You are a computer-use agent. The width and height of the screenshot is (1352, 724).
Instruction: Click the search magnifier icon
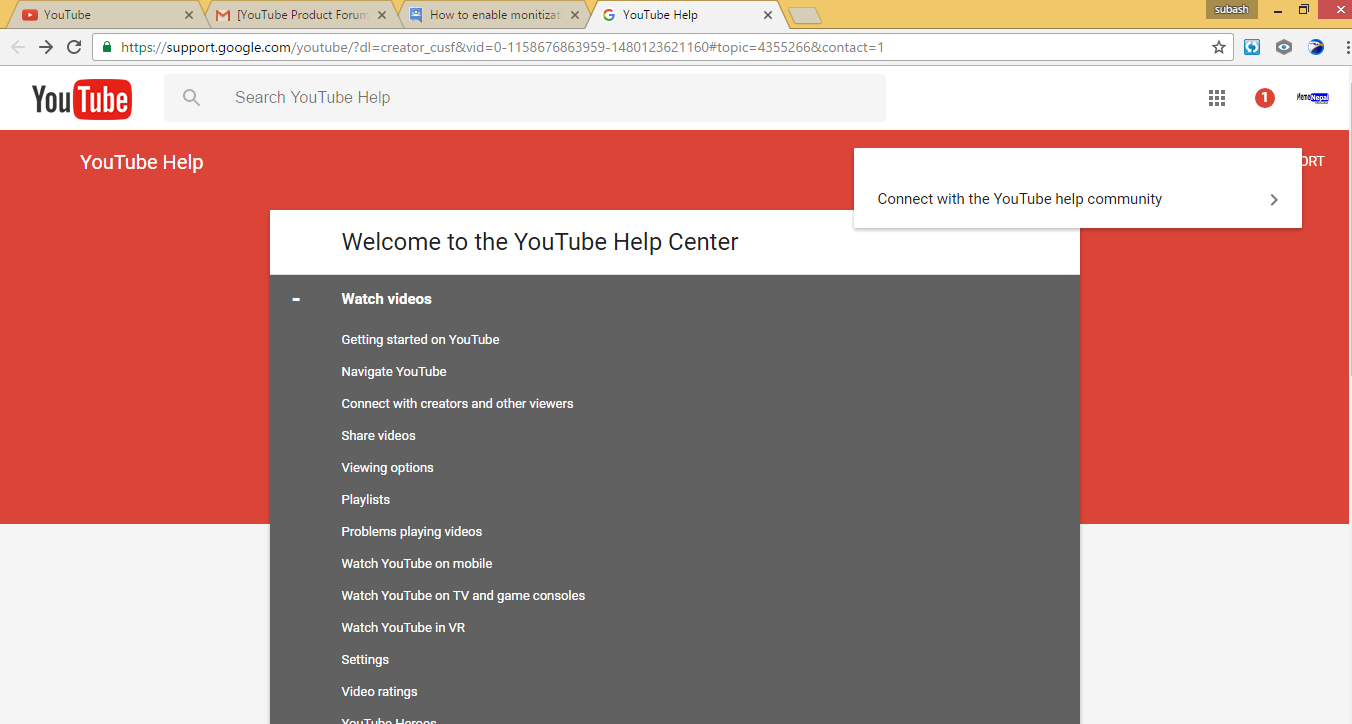(x=191, y=98)
